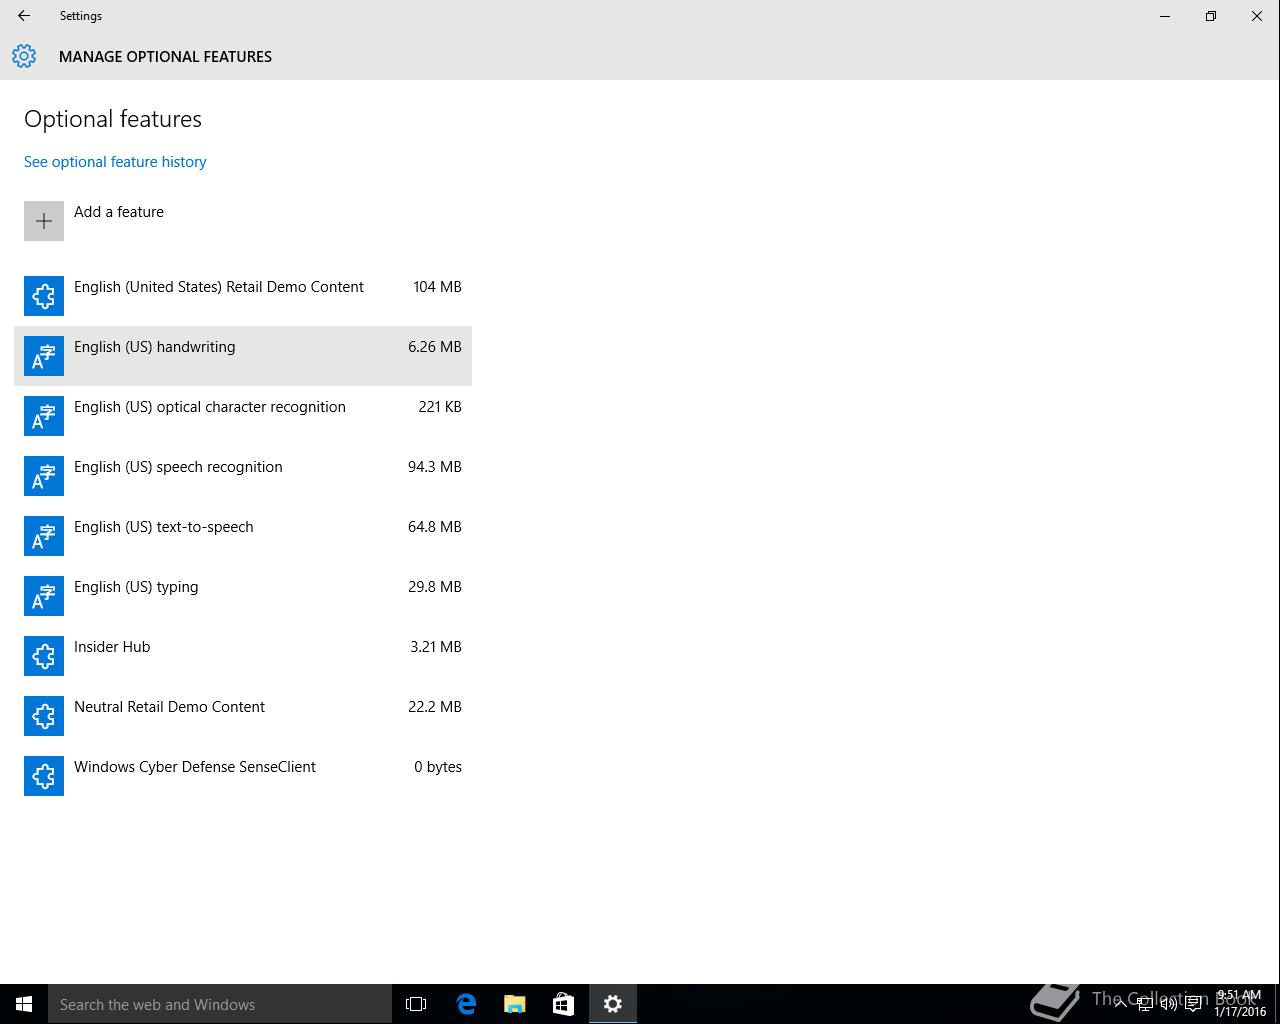Click the Search the web and Windows box

220,1004
